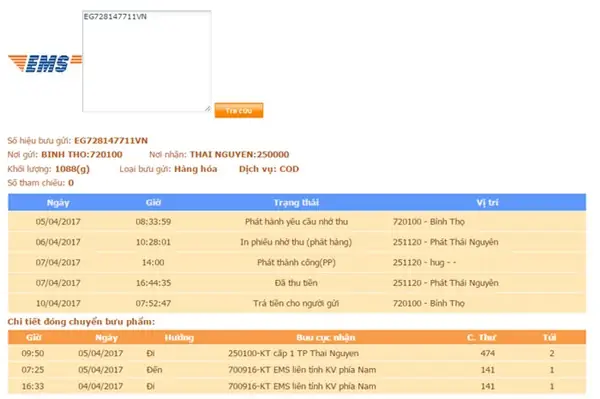Click time cell 07:52:47
Viewport: 600px width, 399px height.
[x=153, y=303]
